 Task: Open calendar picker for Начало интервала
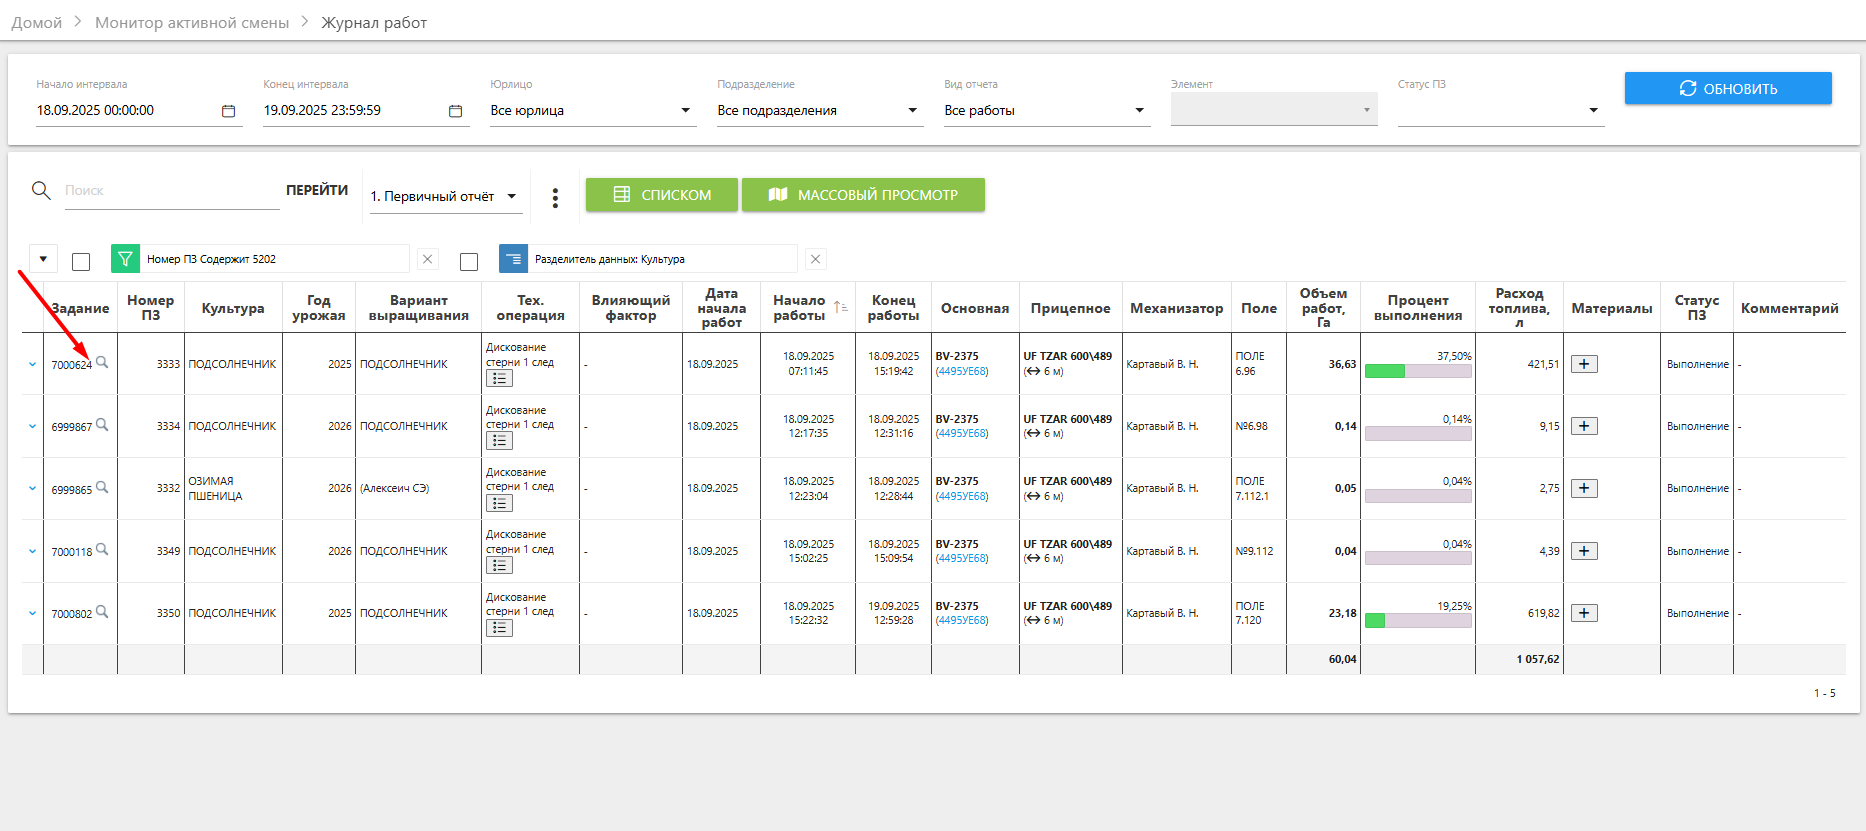pyautogui.click(x=228, y=111)
